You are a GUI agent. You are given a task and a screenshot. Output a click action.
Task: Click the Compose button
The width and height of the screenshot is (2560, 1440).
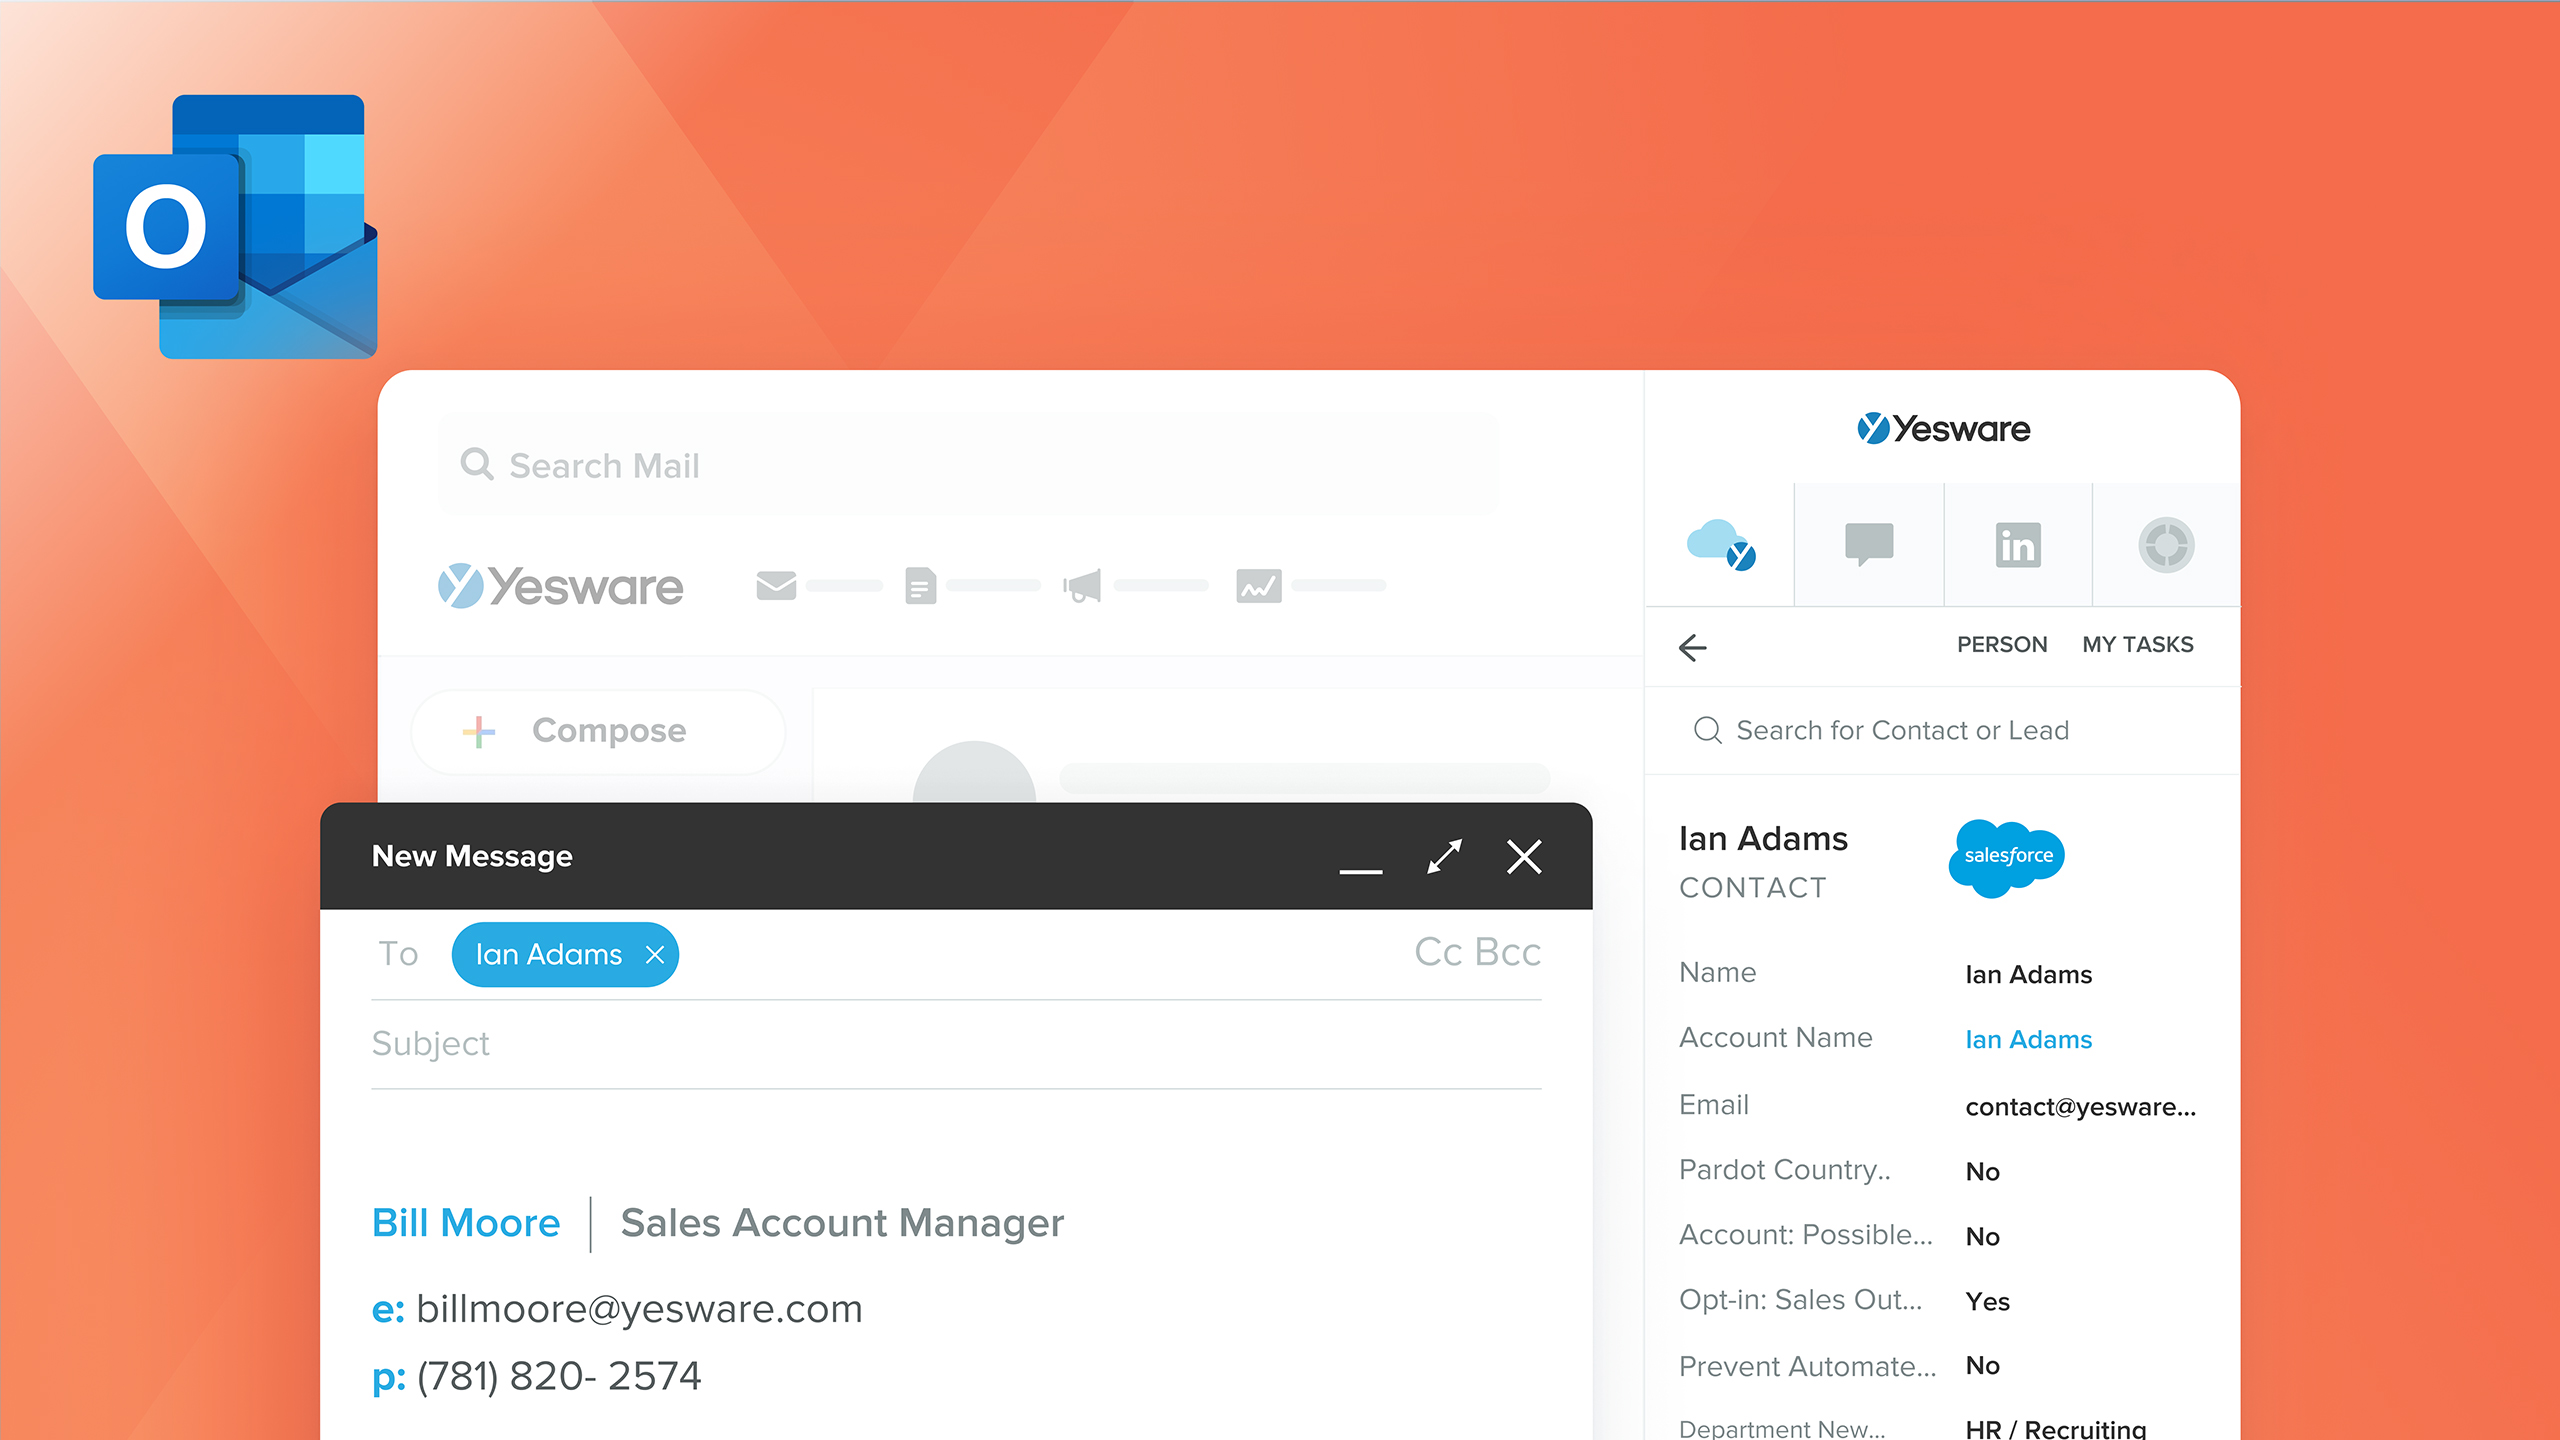pyautogui.click(x=598, y=731)
